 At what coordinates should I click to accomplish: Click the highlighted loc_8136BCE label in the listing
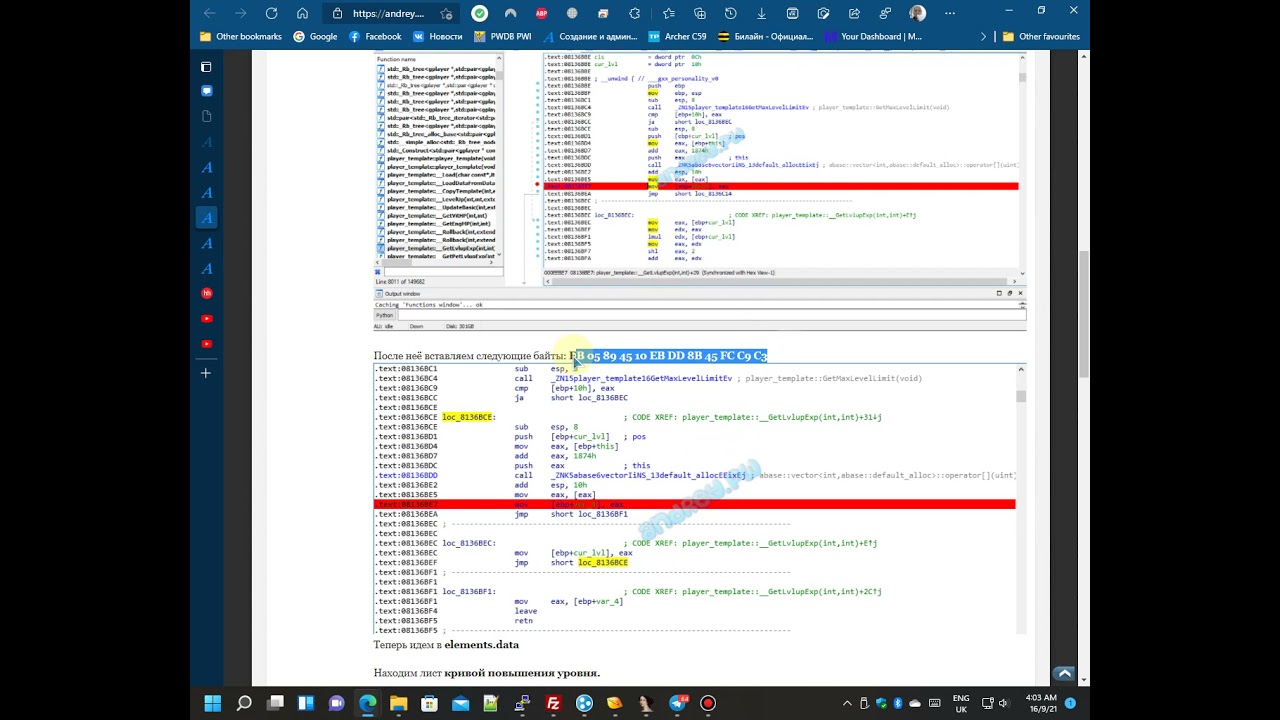click(469, 417)
